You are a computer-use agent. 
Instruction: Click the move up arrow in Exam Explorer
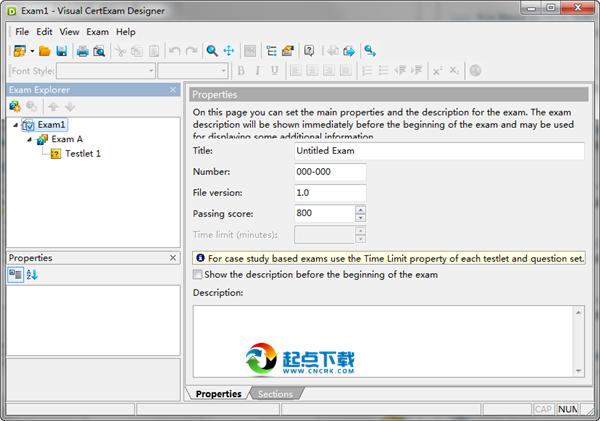coord(53,106)
